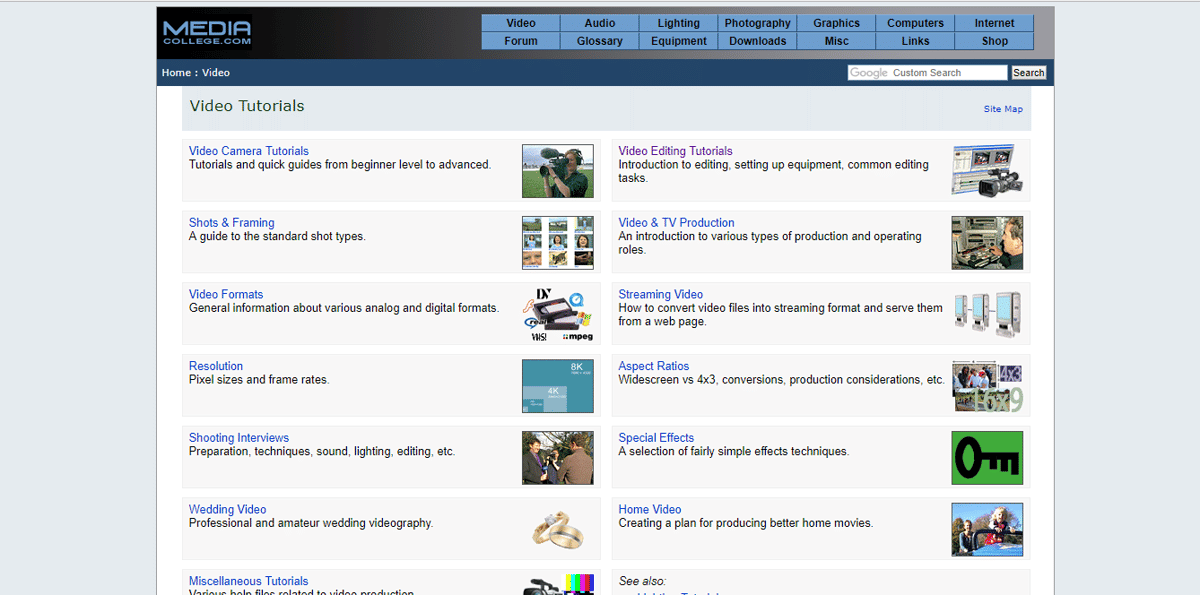Viewport: 1200px width, 595px height.
Task: Click the Home breadcrumb link
Action: [x=176, y=73]
